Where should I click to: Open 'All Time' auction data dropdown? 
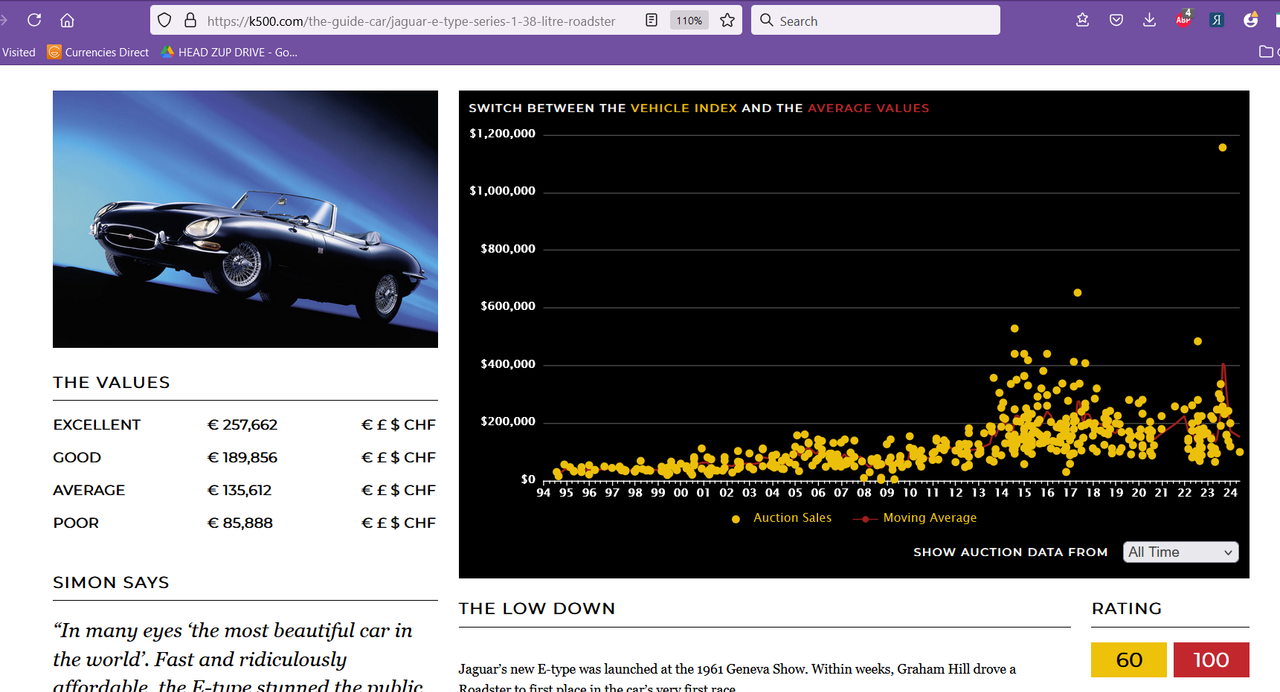pyautogui.click(x=1181, y=552)
